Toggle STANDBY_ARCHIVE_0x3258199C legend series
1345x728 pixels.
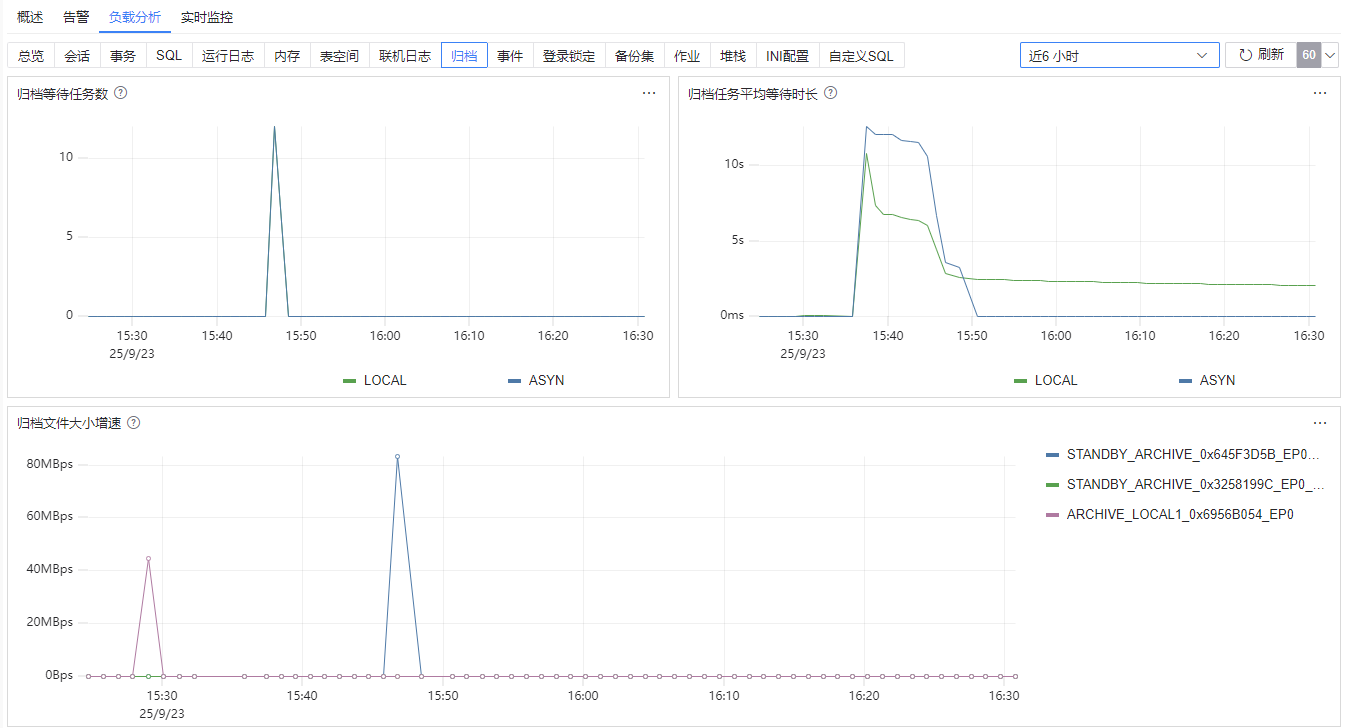point(1185,484)
